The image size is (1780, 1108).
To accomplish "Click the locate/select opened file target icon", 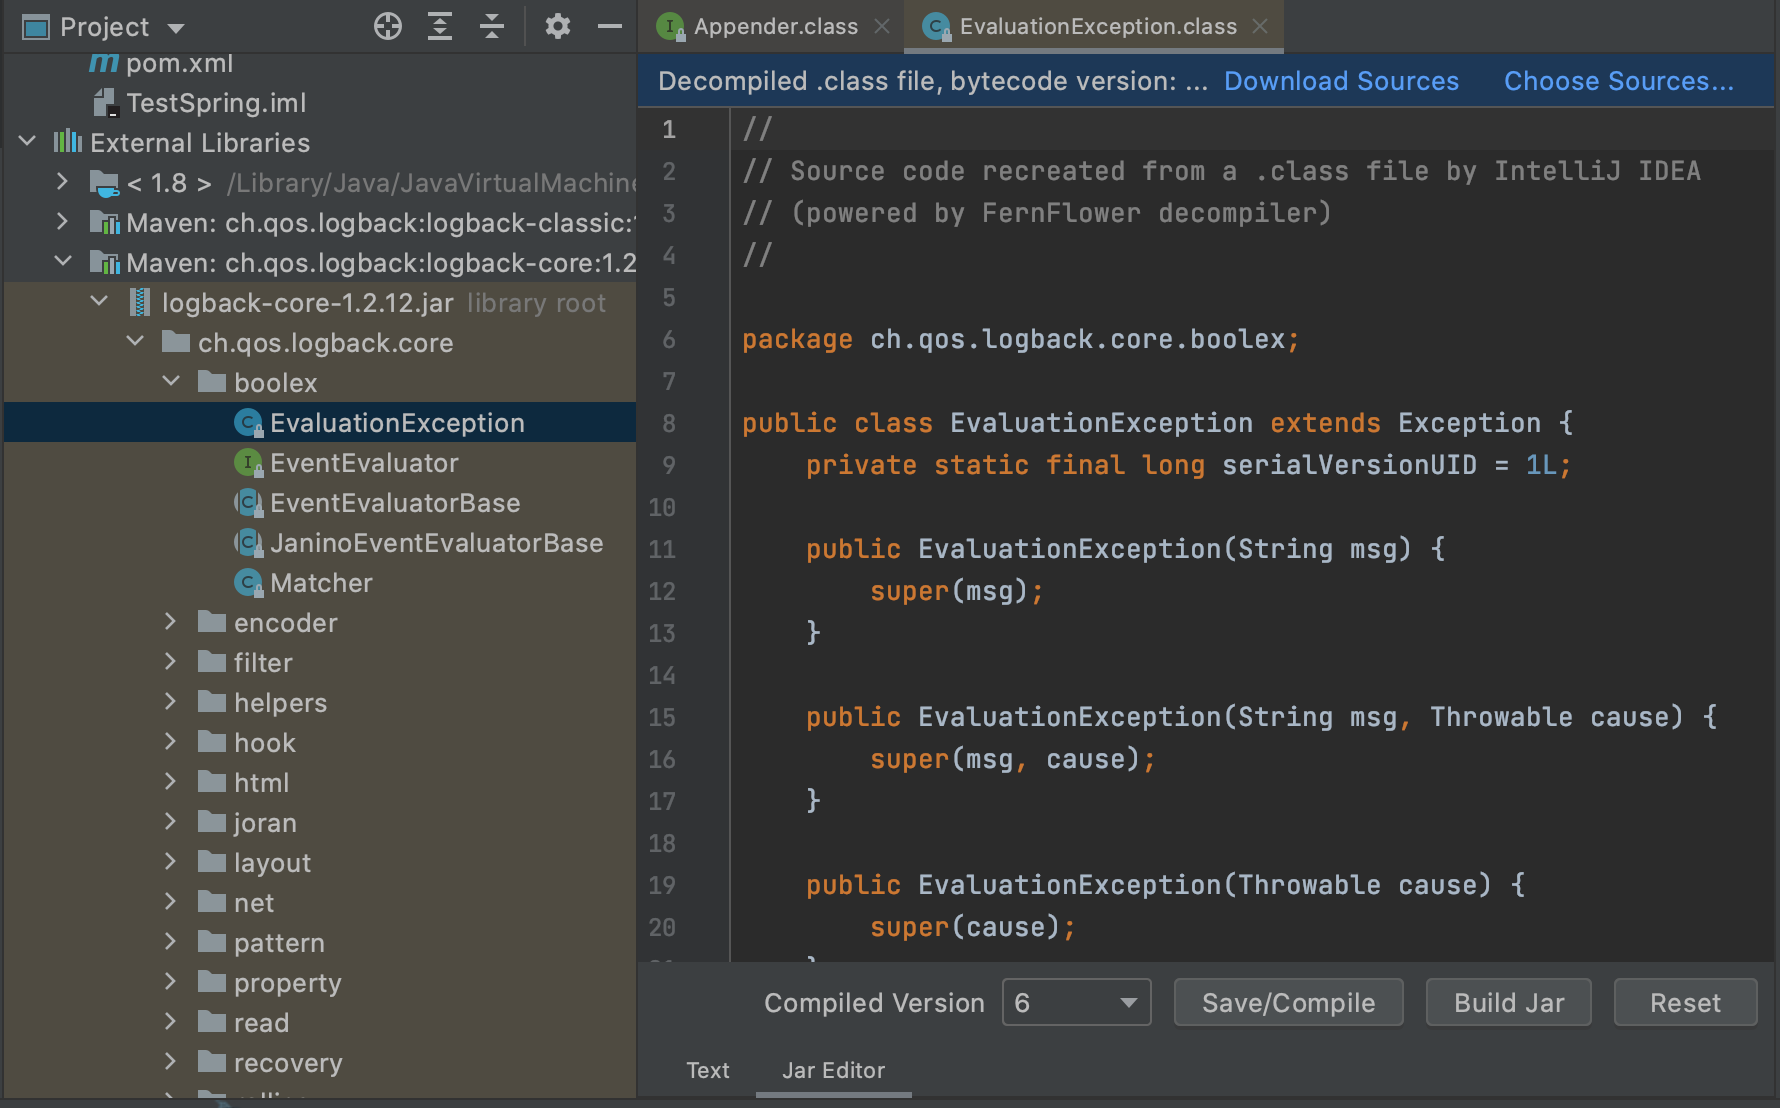I will (x=388, y=27).
